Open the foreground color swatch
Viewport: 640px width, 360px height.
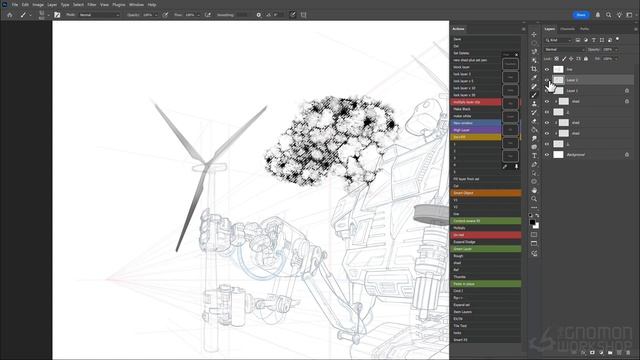click(532, 222)
